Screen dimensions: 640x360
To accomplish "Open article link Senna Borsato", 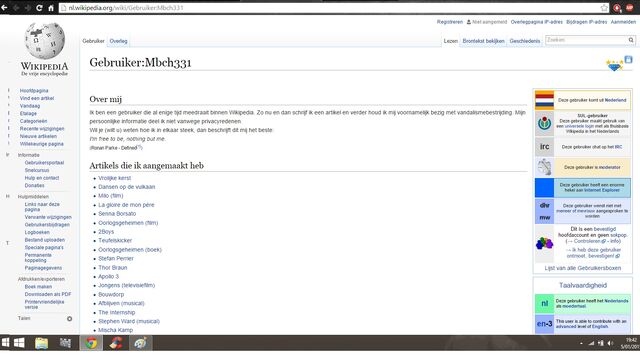I will pyautogui.click(x=117, y=213).
